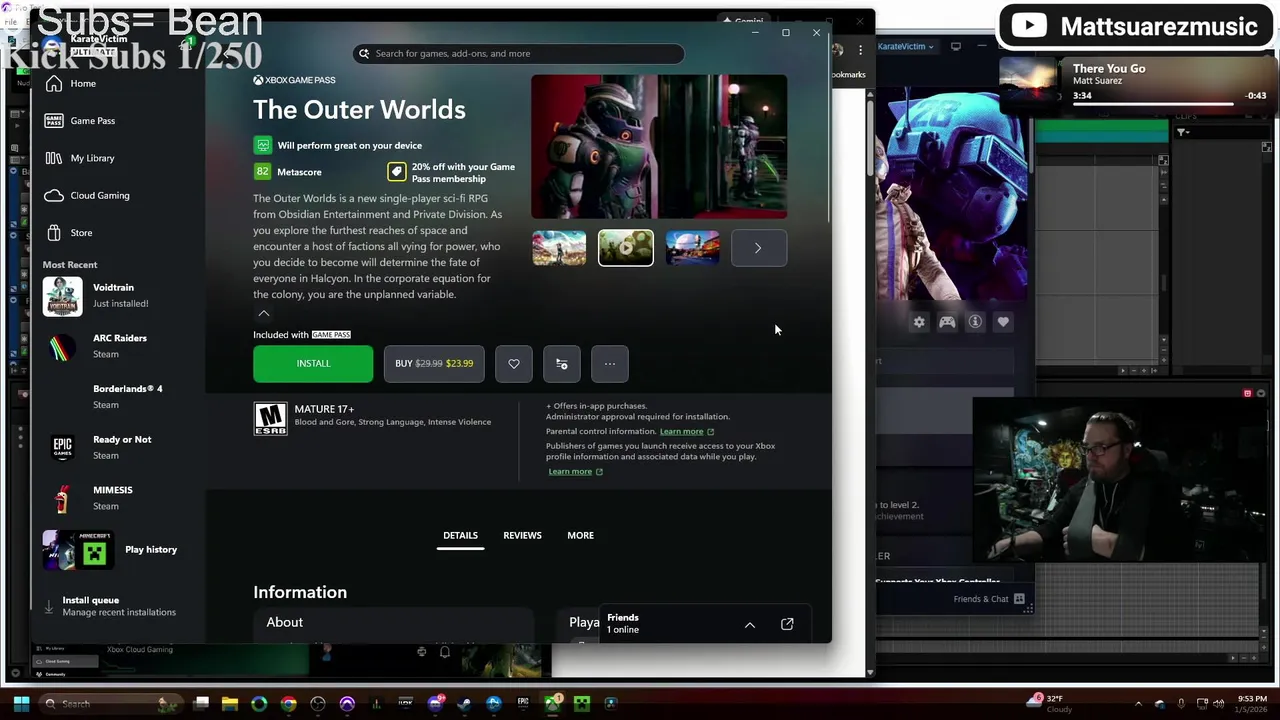Open OBS Studio from taskbar

click(318, 703)
